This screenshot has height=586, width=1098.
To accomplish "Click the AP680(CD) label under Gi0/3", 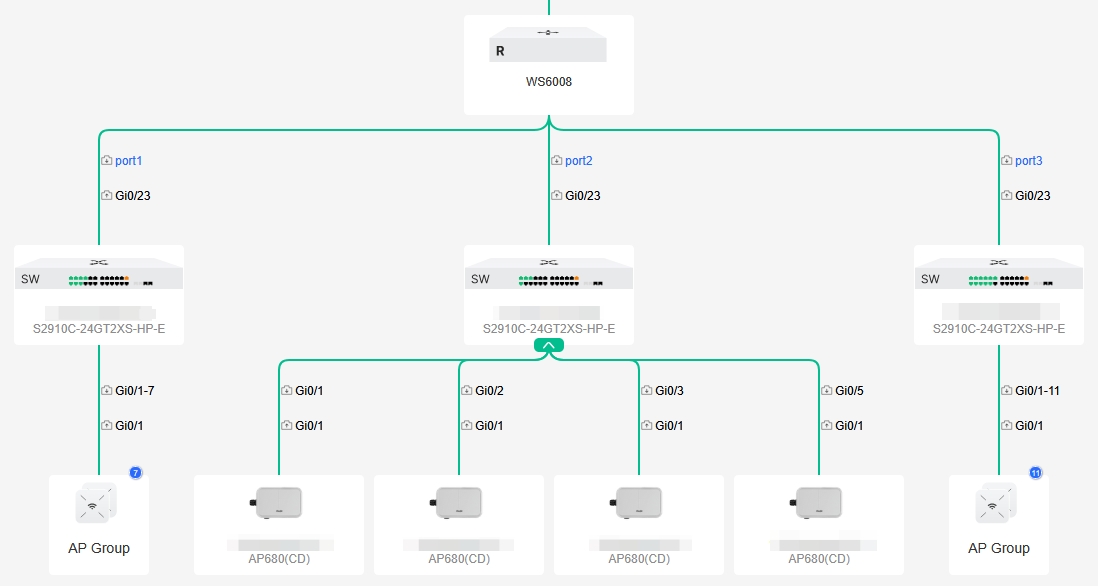I will point(639,559).
